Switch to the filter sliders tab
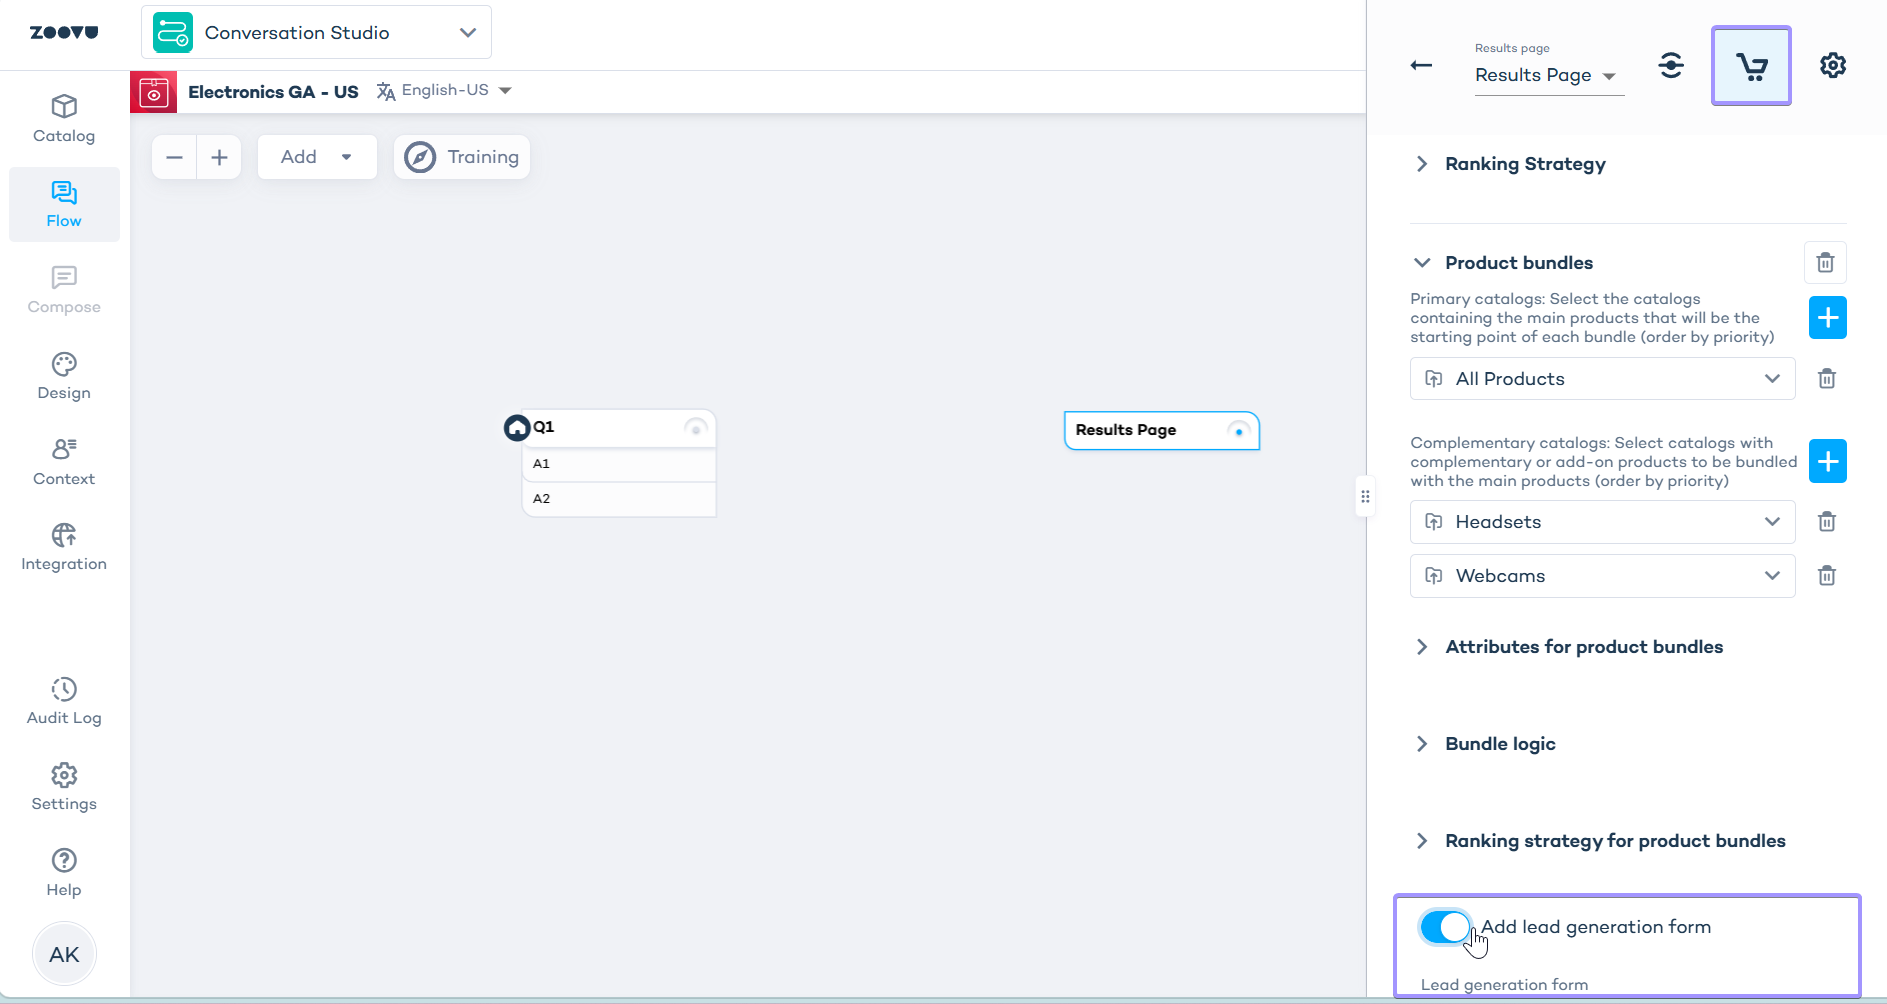 tap(1670, 66)
